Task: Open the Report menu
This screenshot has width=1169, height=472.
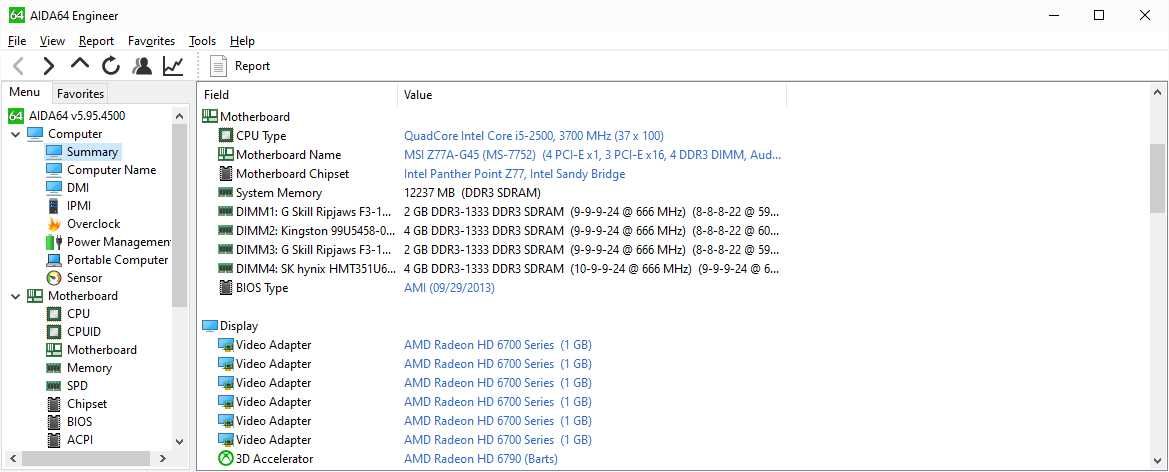Action: [96, 41]
